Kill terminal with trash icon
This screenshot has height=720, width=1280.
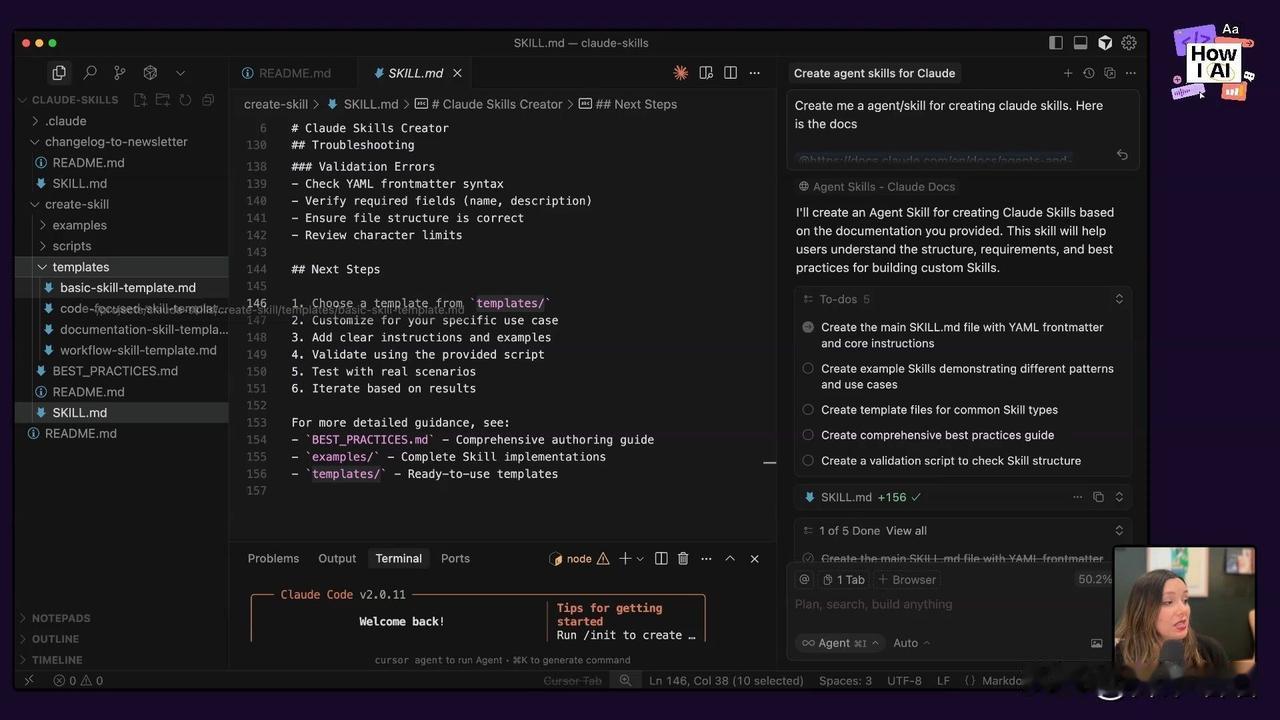683,559
